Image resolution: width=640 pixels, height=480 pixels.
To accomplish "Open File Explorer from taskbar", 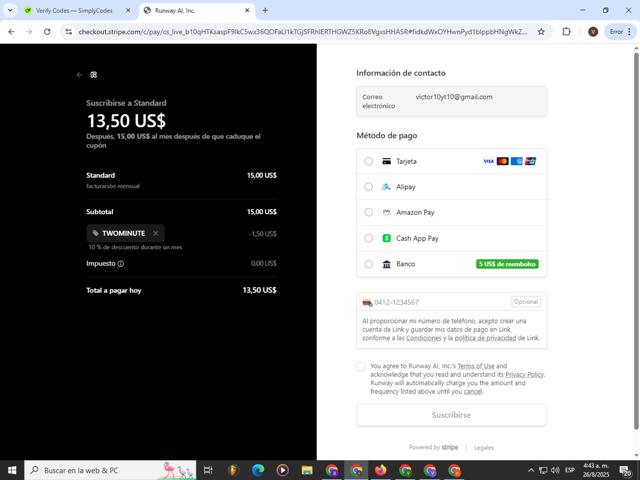I will pos(307,470).
